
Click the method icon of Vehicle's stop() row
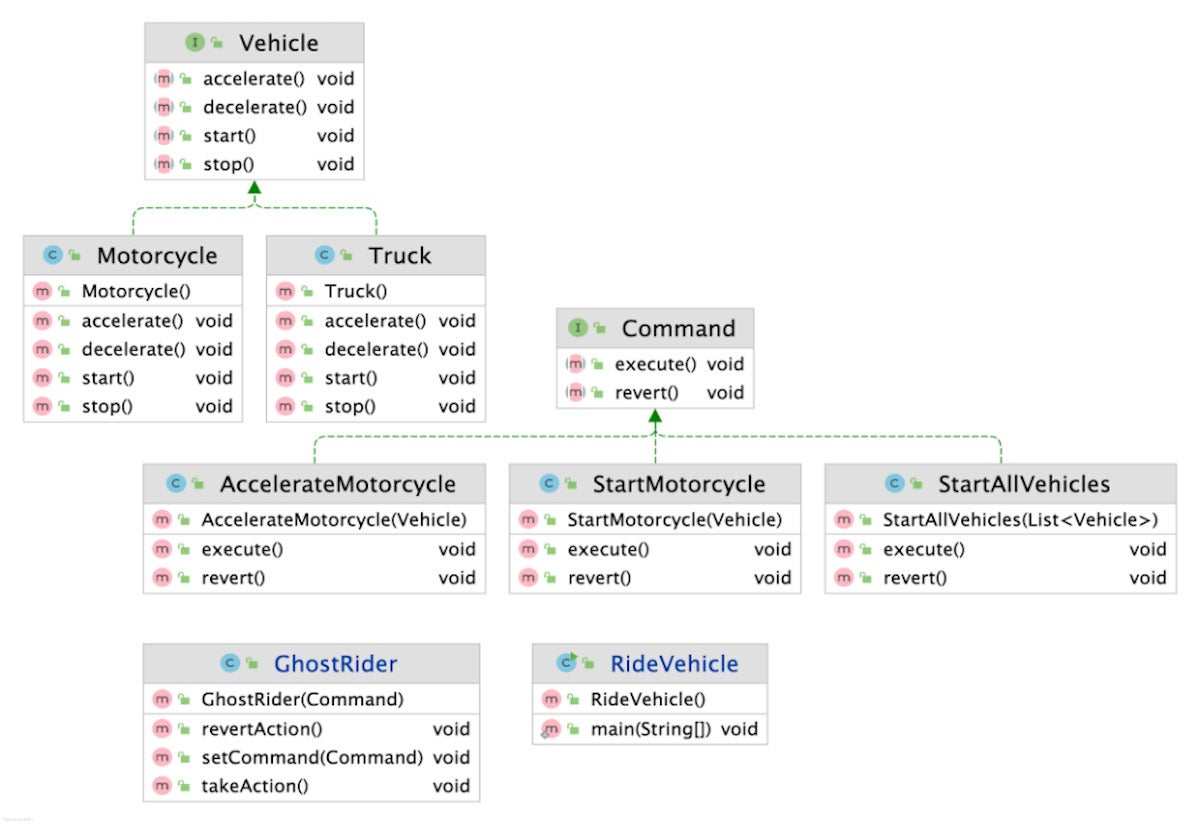[164, 164]
